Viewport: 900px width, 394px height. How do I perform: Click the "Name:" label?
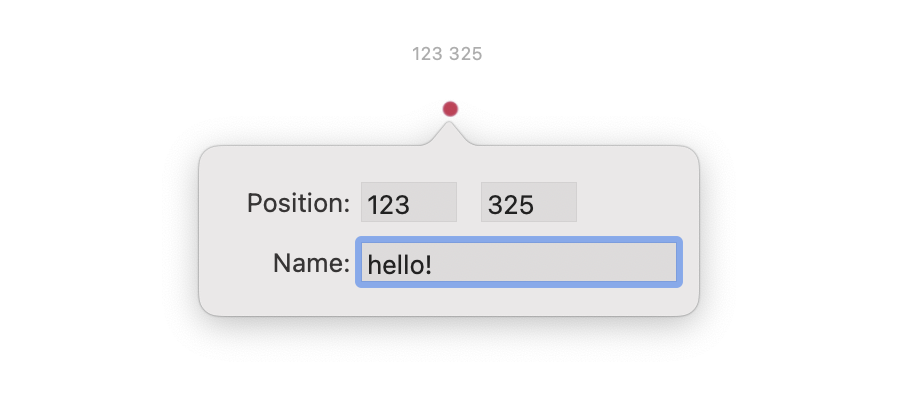(312, 264)
